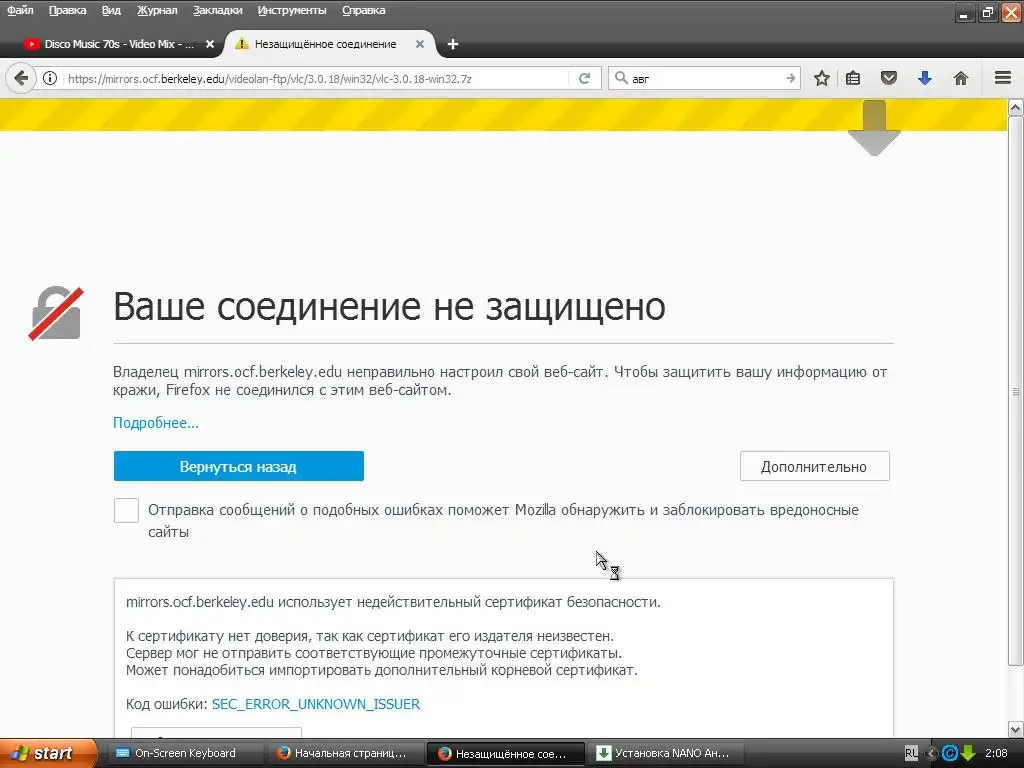The image size is (1024, 768).
Task: Click the search magnifier icon
Action: click(621, 78)
